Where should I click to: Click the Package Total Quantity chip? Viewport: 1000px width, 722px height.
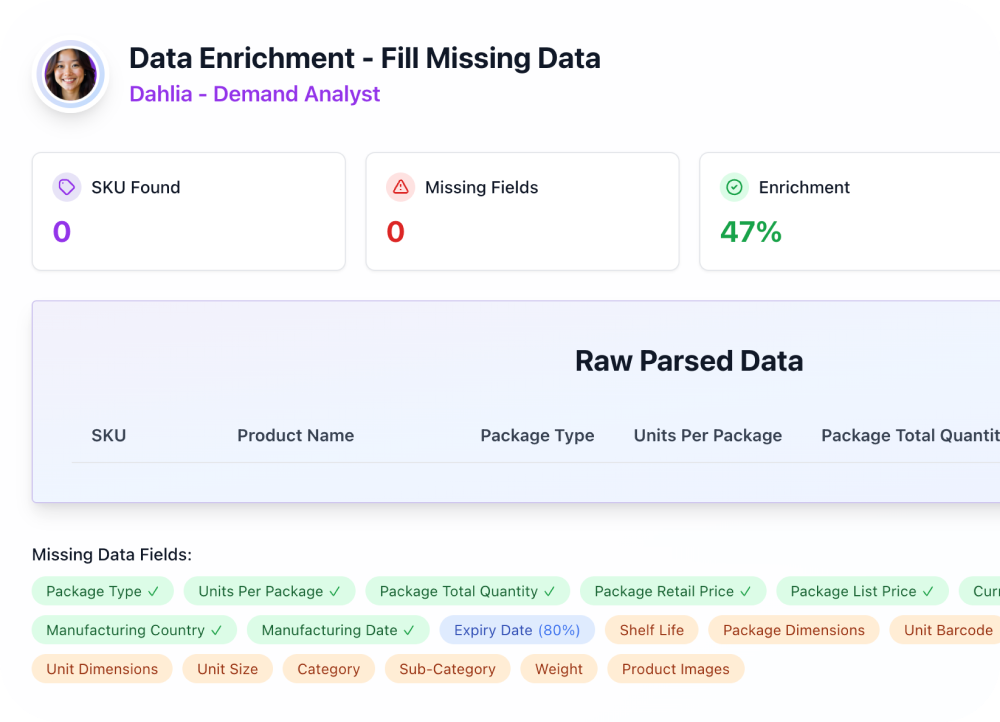pos(467,591)
